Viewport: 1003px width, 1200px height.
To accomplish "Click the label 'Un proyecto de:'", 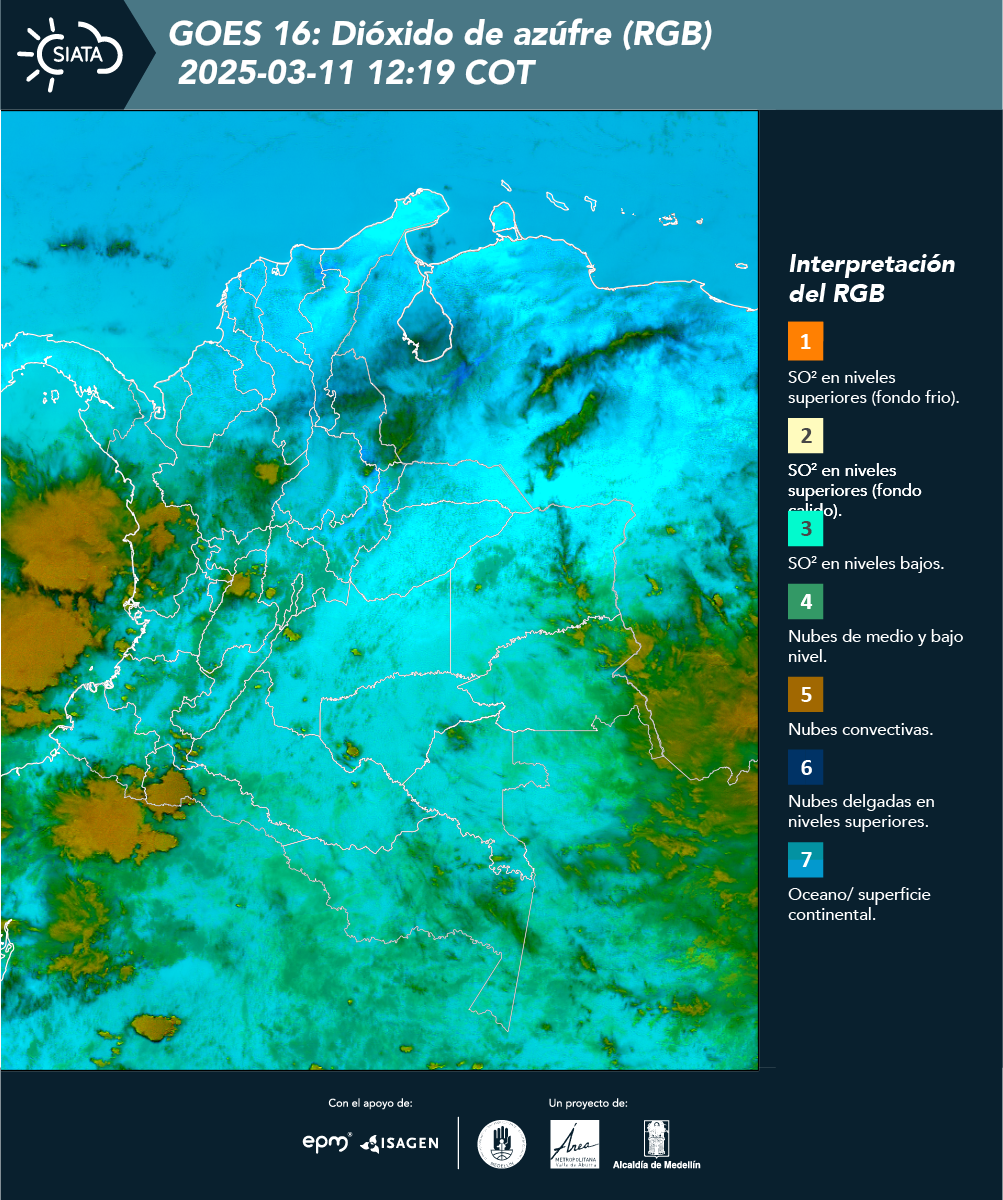I will (588, 1103).
